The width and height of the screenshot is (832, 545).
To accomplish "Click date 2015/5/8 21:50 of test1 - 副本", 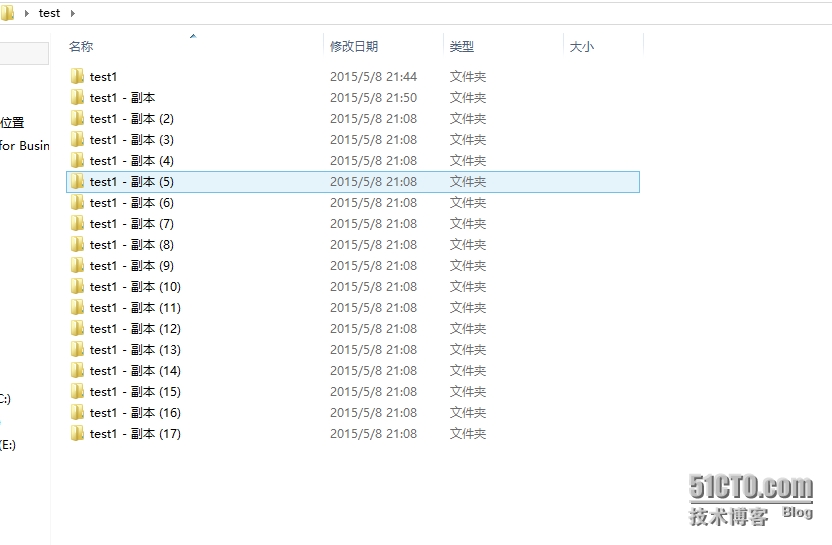I will pyautogui.click(x=374, y=98).
